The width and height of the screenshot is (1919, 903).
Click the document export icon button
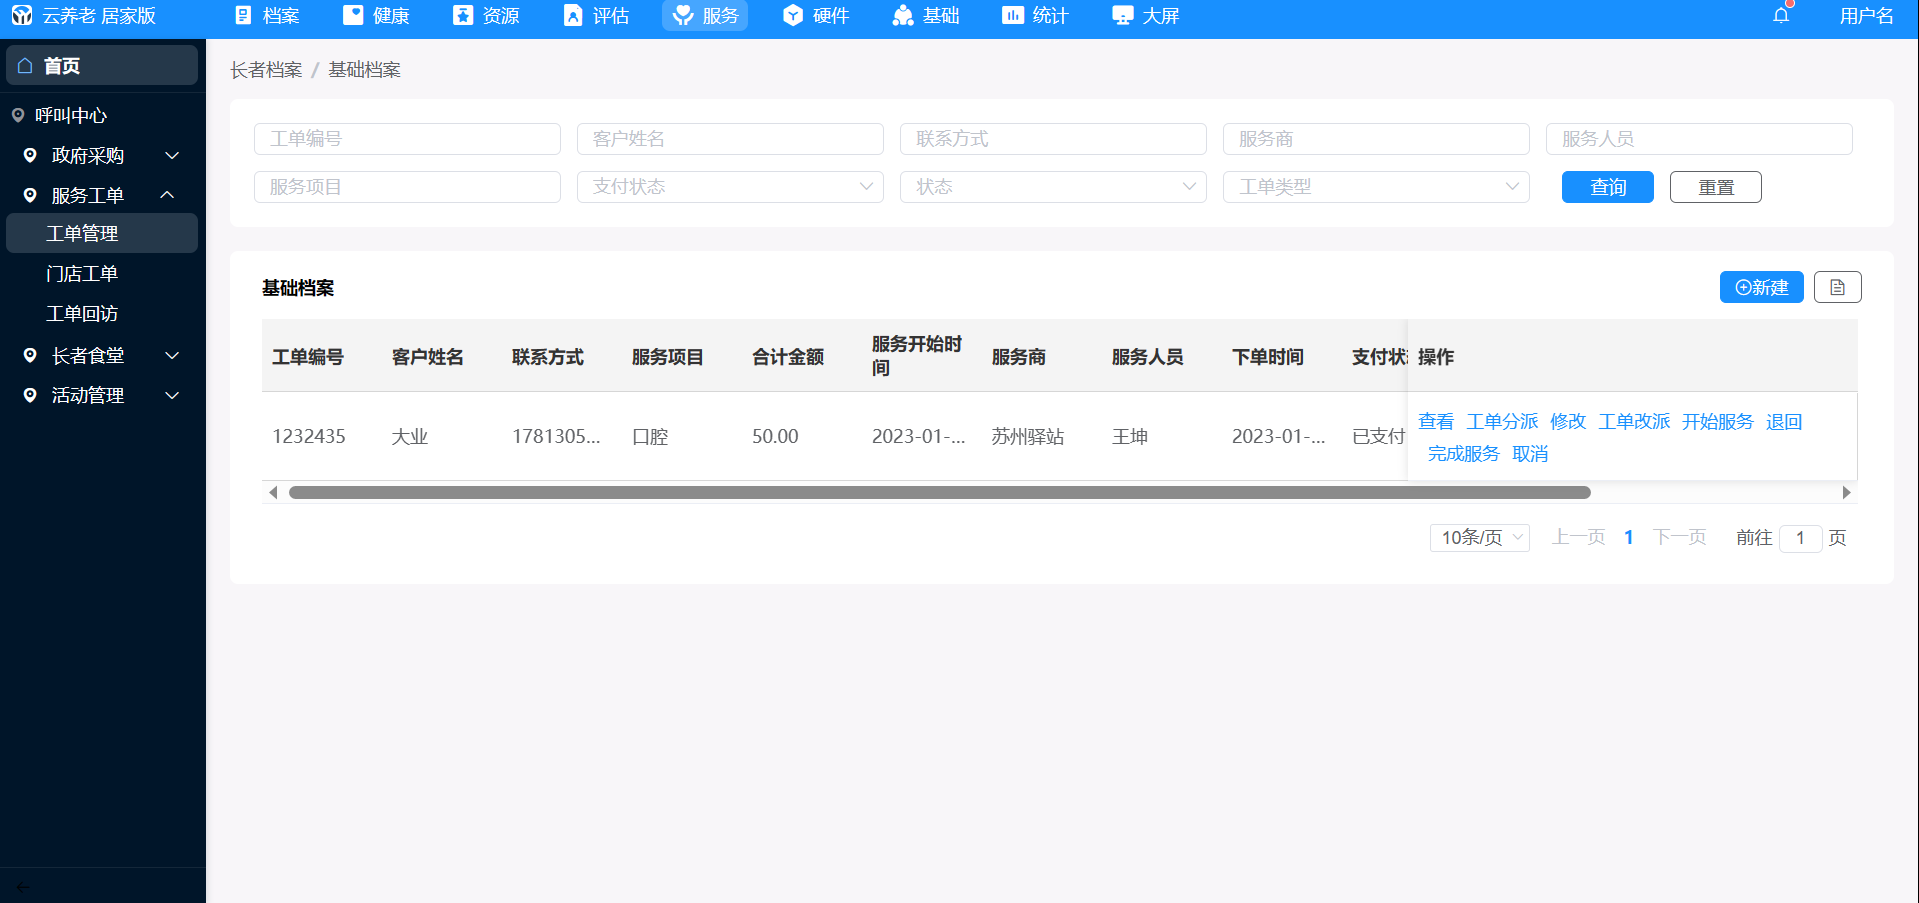tap(1837, 288)
